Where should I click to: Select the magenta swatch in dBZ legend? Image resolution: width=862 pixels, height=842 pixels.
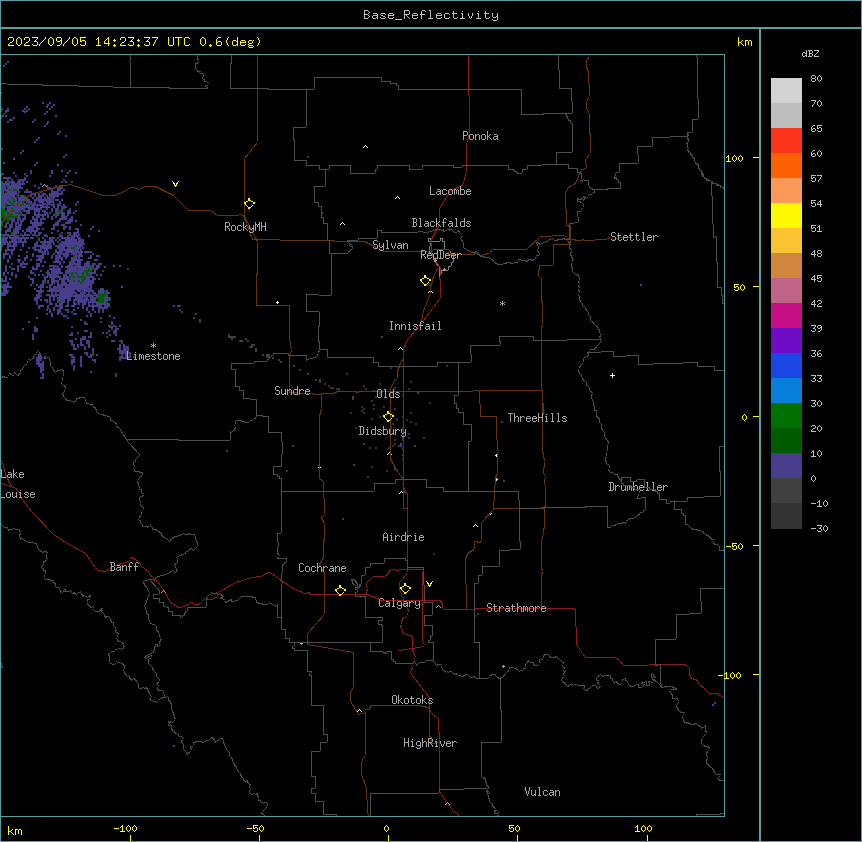(x=786, y=316)
